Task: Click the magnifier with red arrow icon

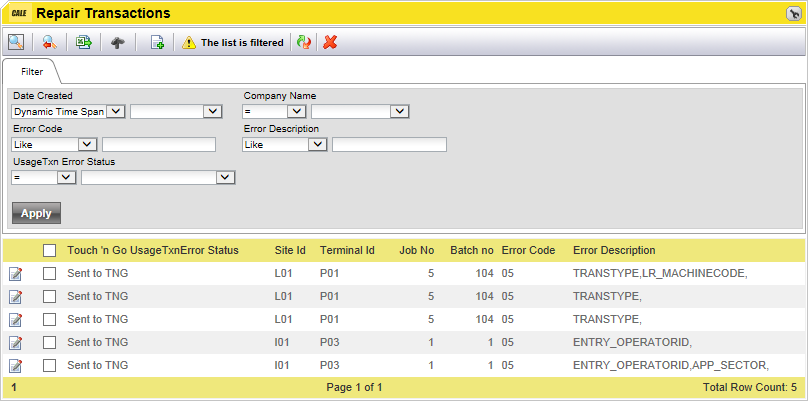Action: point(49,43)
